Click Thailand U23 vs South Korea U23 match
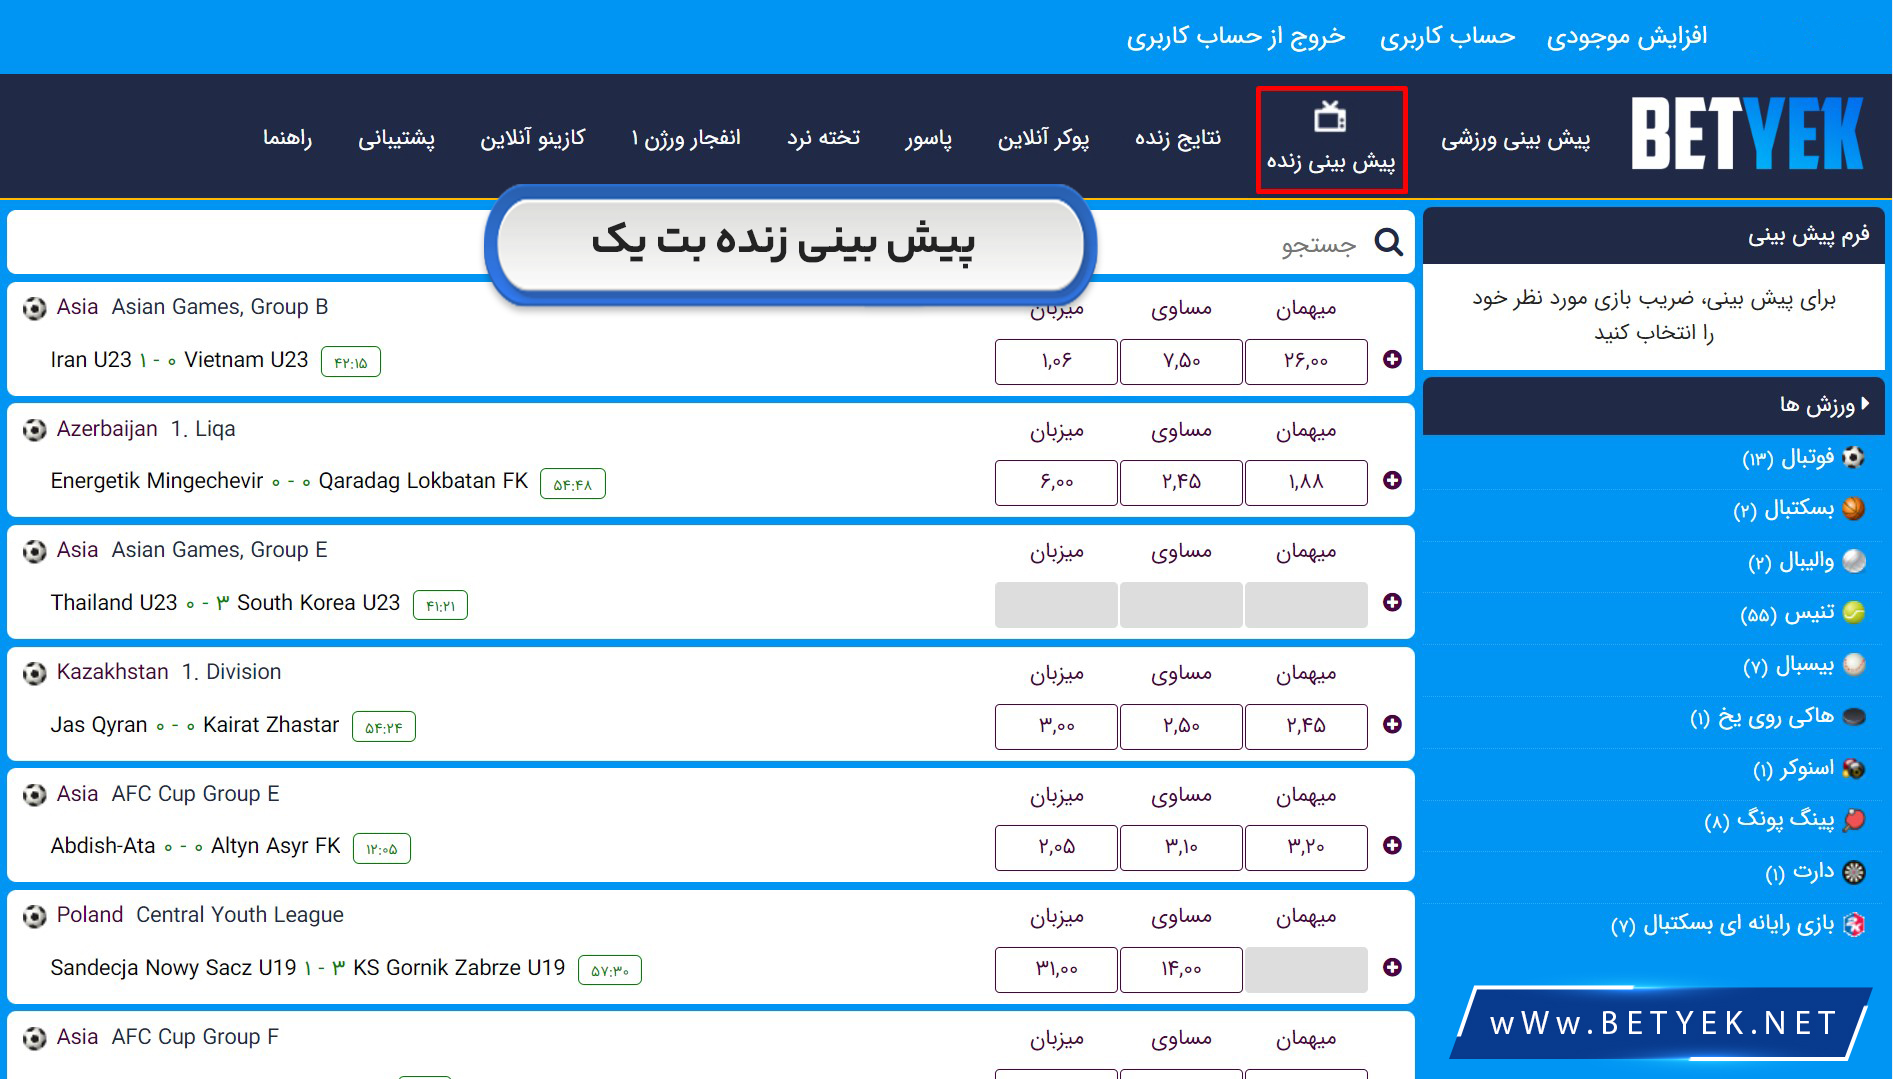This screenshot has height=1079, width=1893. pyautogui.click(x=225, y=603)
